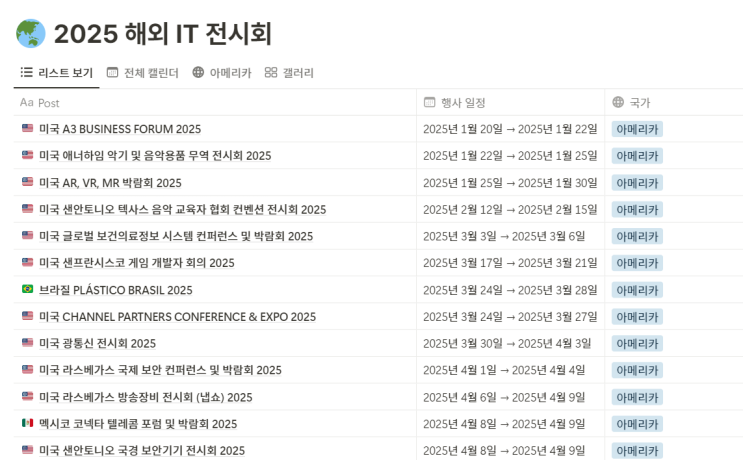Click 아메리카 tag in AR, VR, MR 박람회 row
This screenshot has height=460, width=743.
coord(637,183)
